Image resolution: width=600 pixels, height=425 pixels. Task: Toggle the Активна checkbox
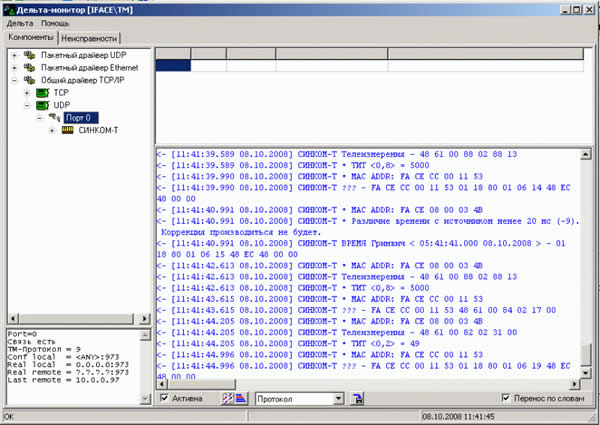pyautogui.click(x=164, y=399)
